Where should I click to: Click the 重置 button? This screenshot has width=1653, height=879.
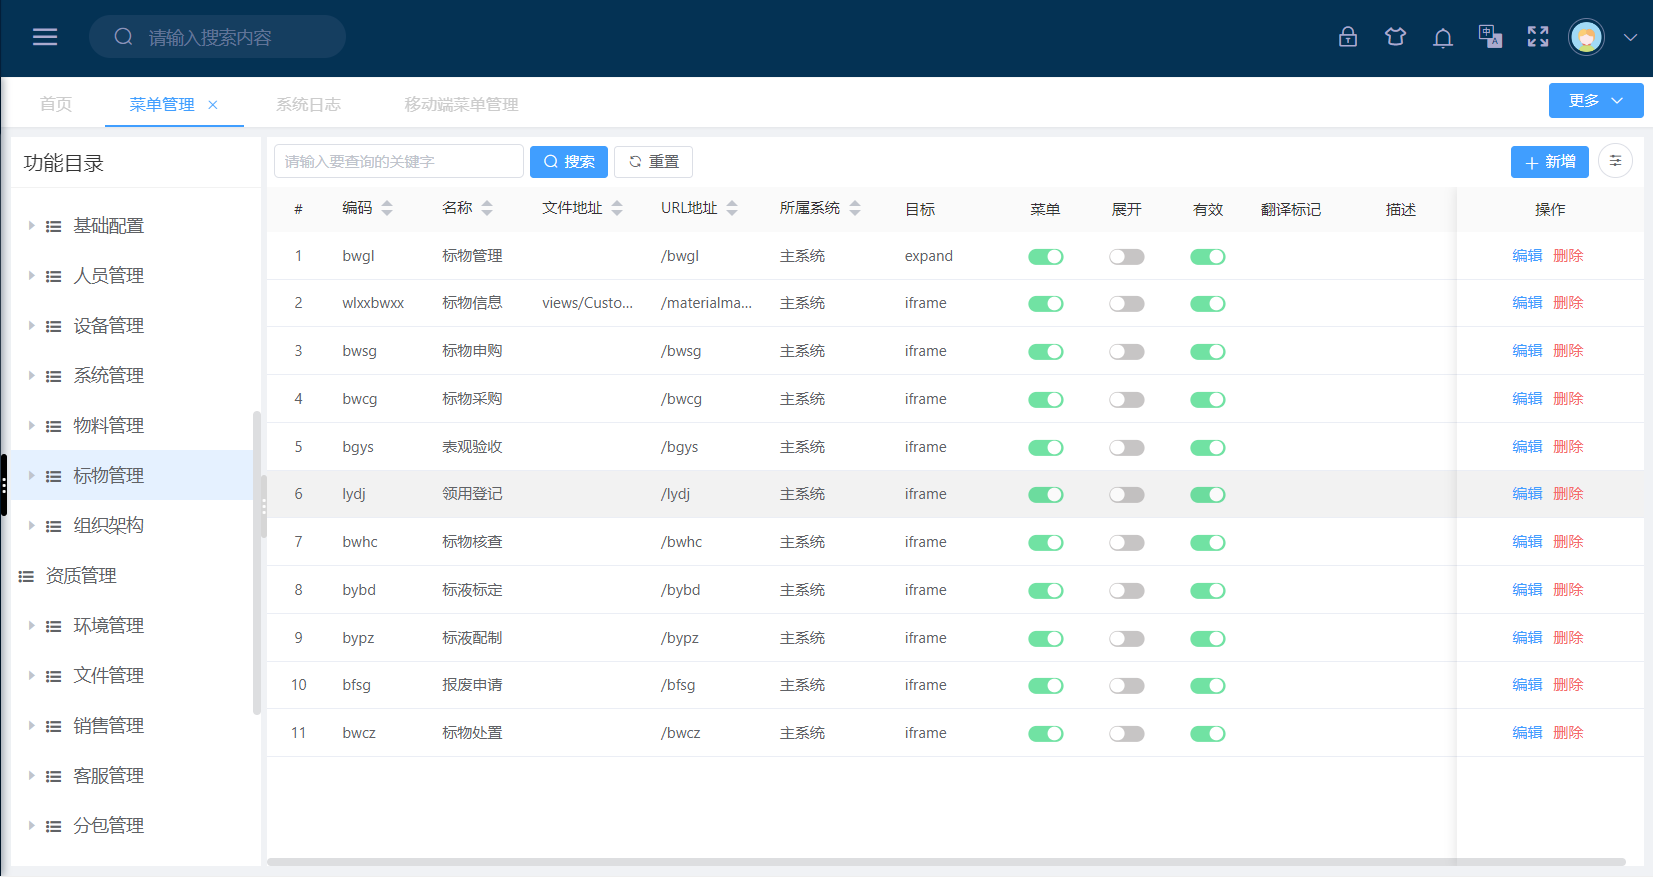coord(653,161)
